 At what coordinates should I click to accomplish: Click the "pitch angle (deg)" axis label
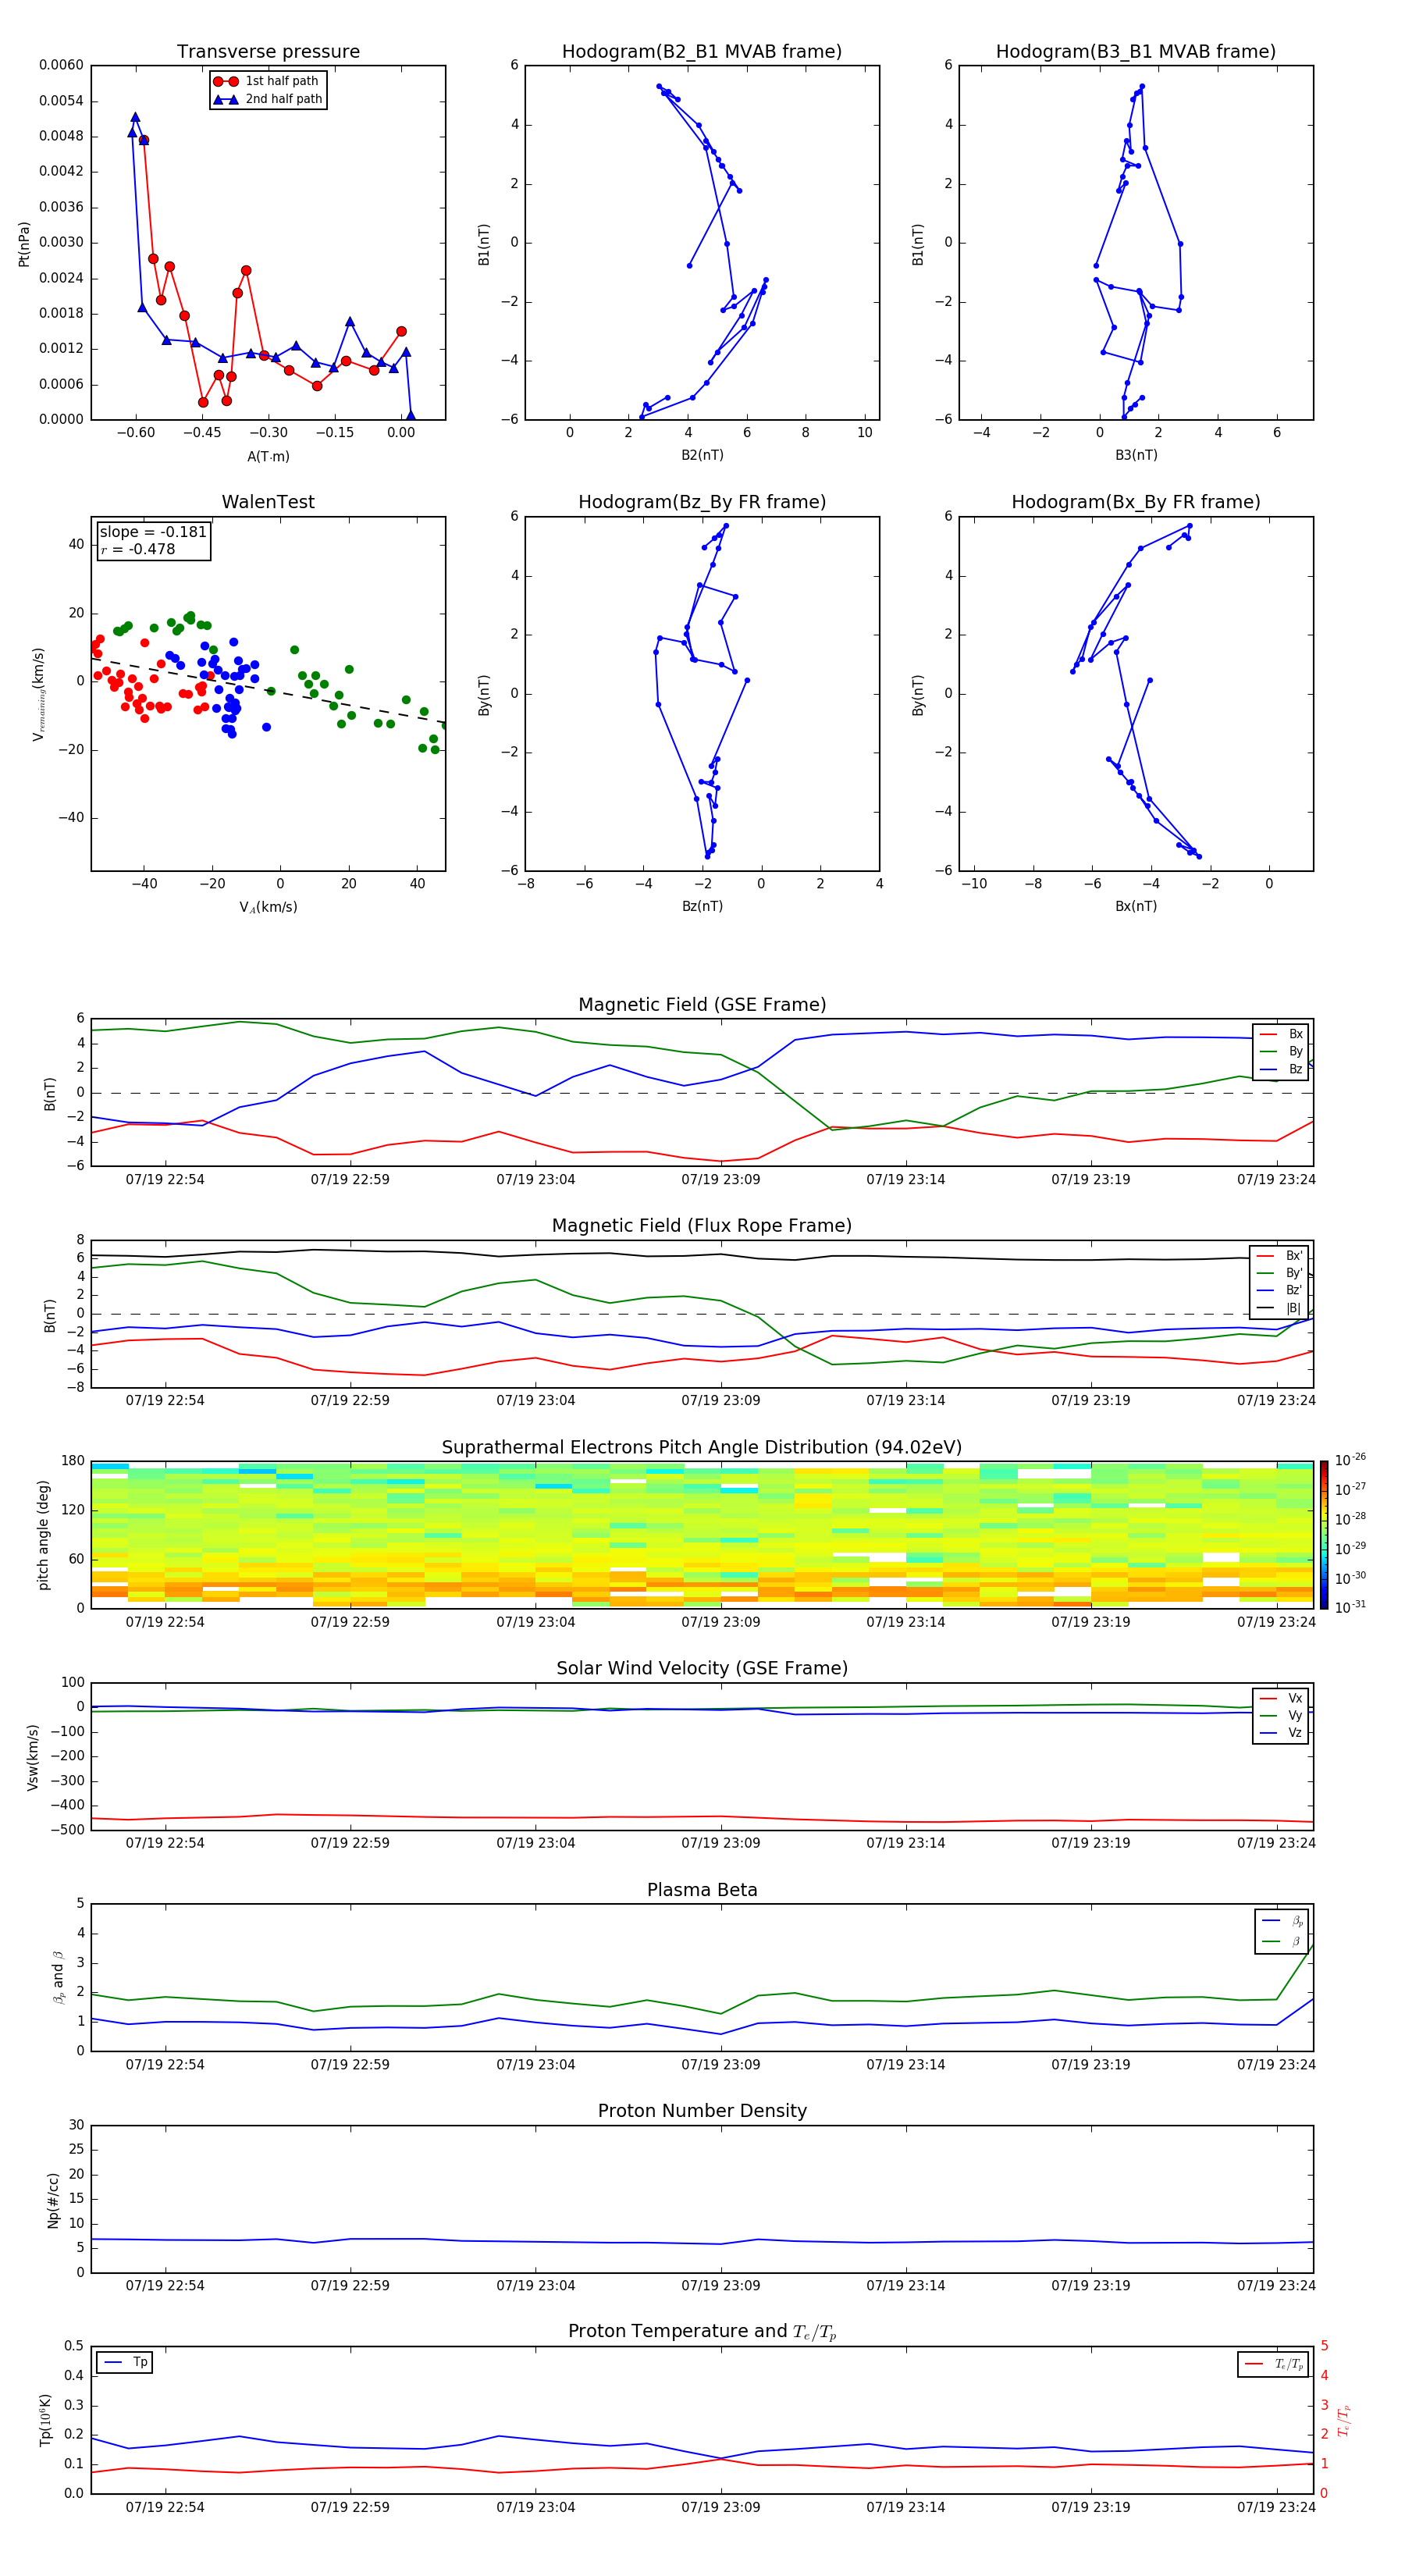click(x=43, y=1535)
